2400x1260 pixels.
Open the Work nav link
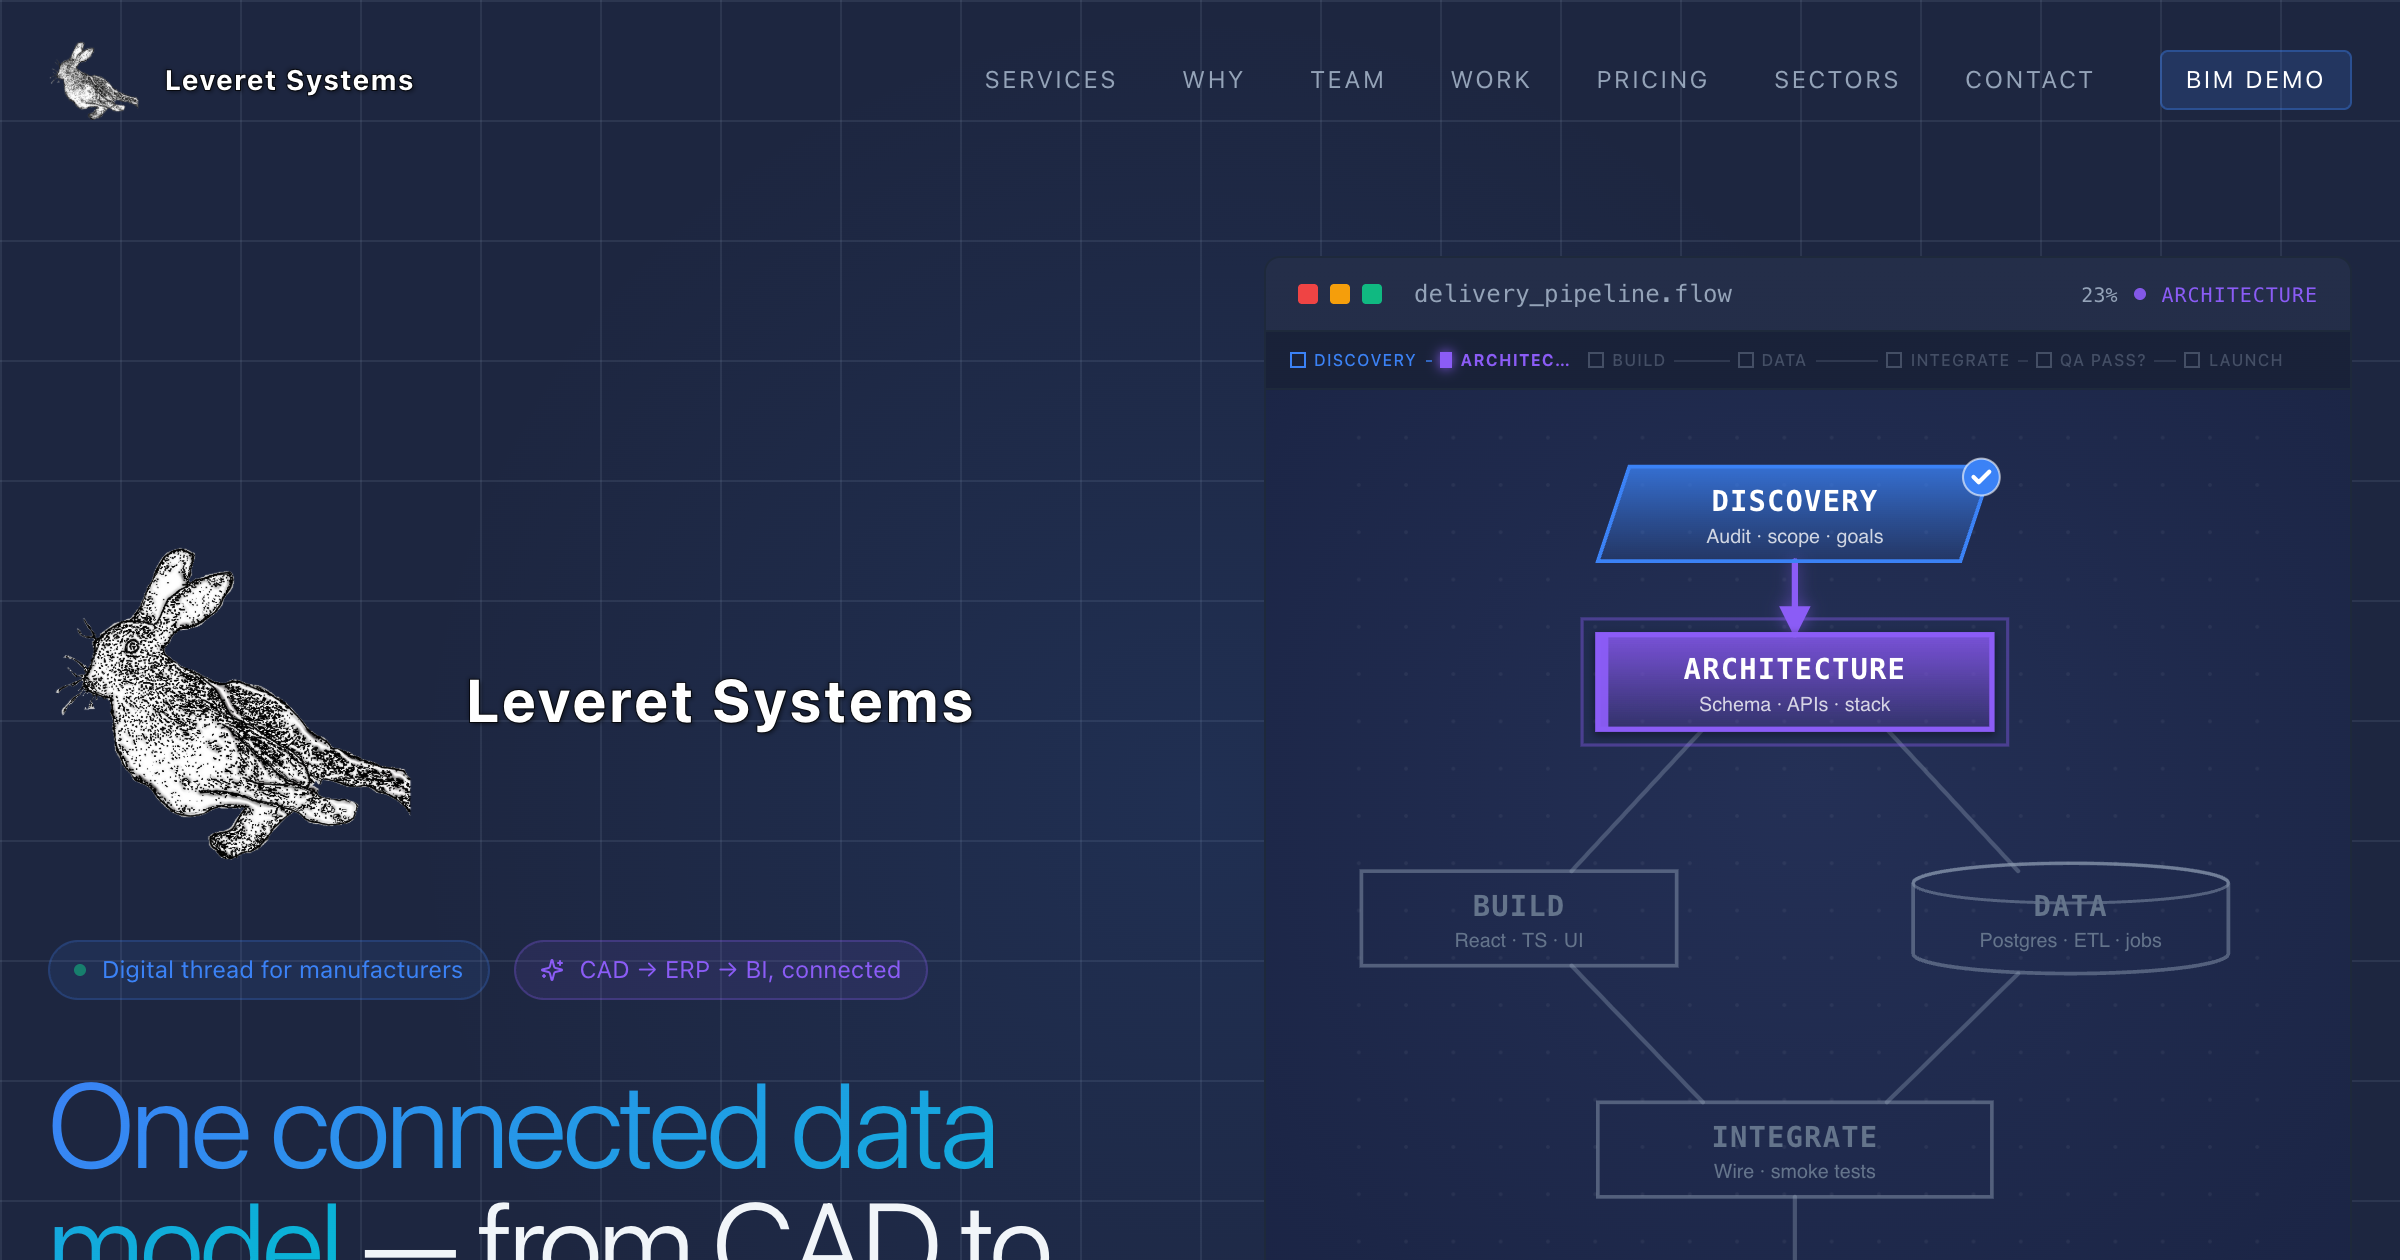(1491, 80)
